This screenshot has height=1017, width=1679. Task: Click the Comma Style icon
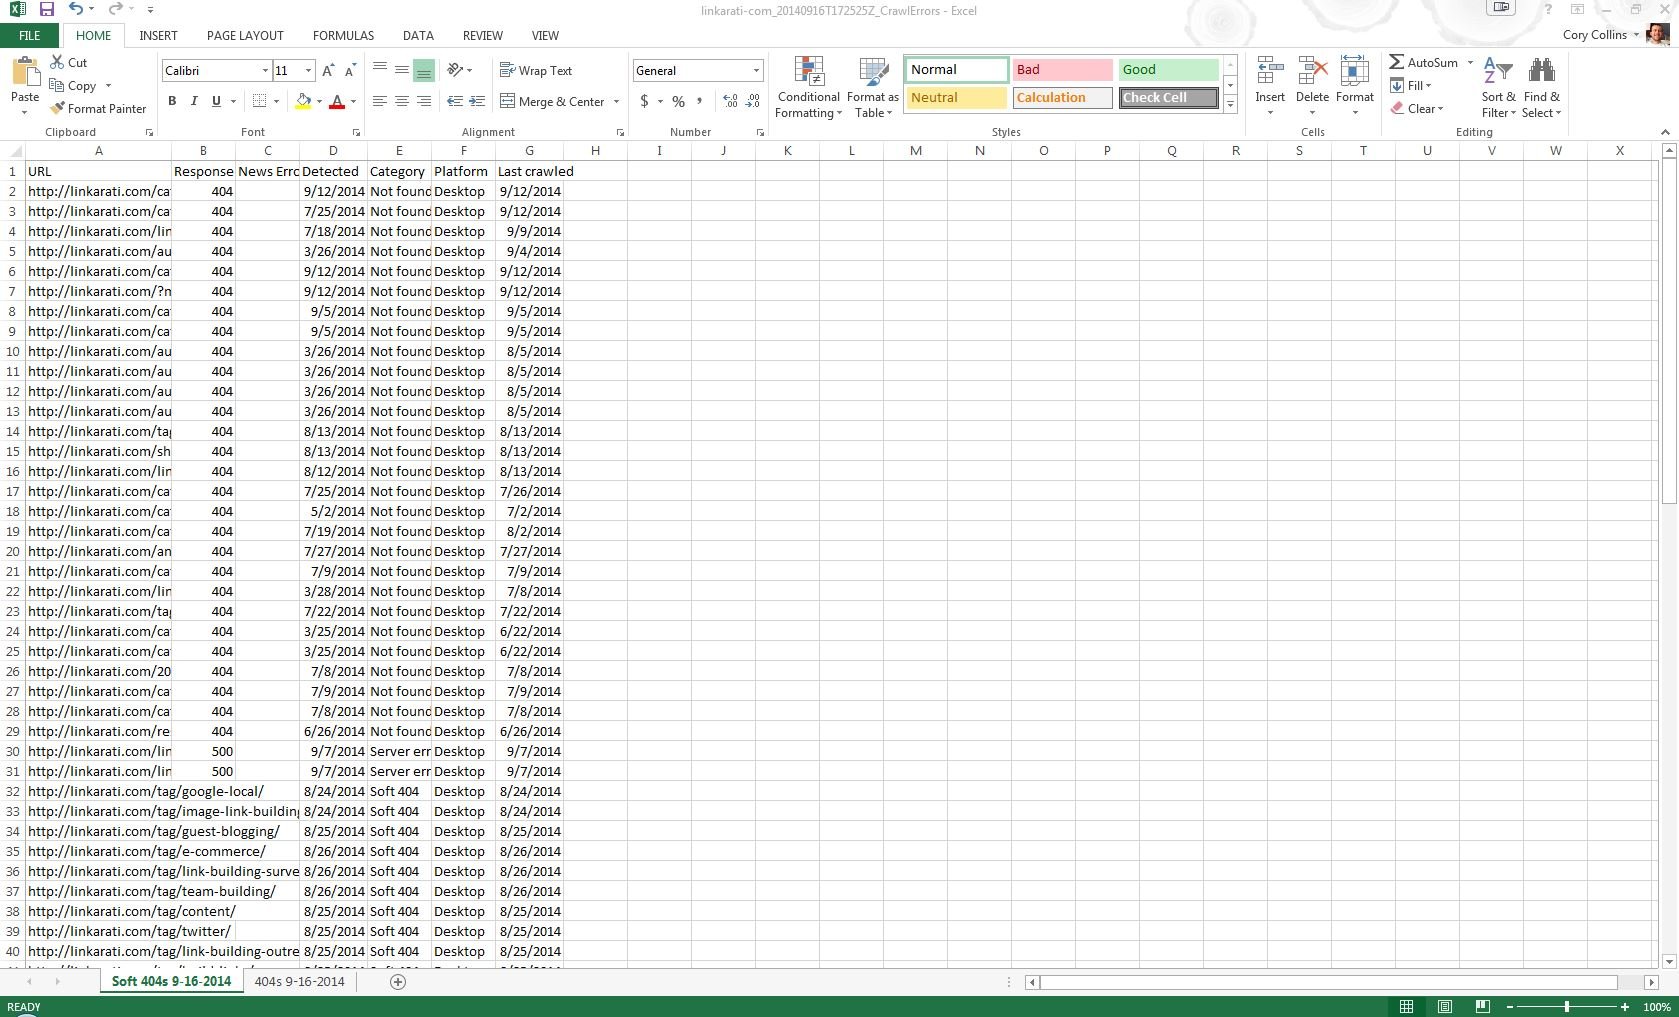point(700,101)
